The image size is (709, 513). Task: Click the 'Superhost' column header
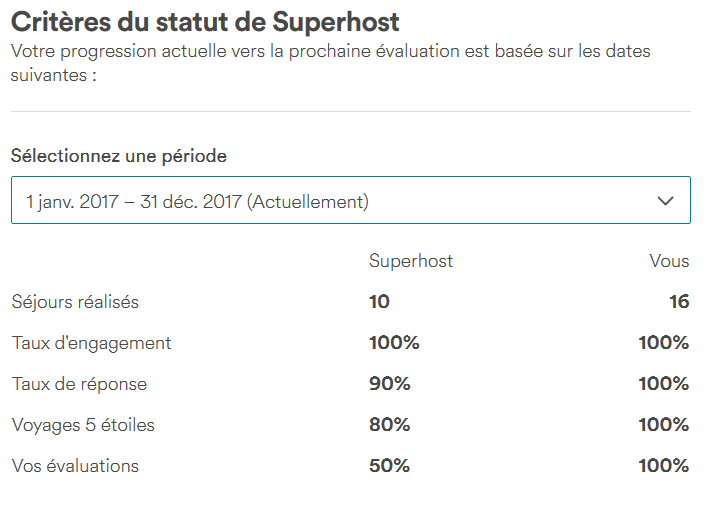(411, 261)
